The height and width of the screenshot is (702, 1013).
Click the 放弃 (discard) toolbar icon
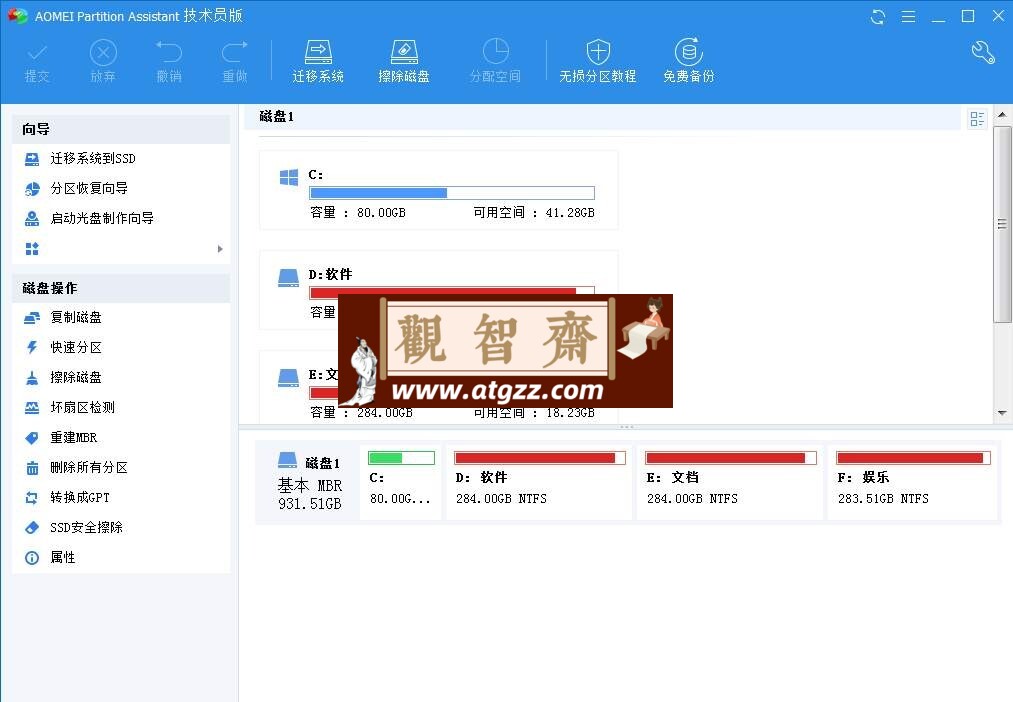coord(103,62)
